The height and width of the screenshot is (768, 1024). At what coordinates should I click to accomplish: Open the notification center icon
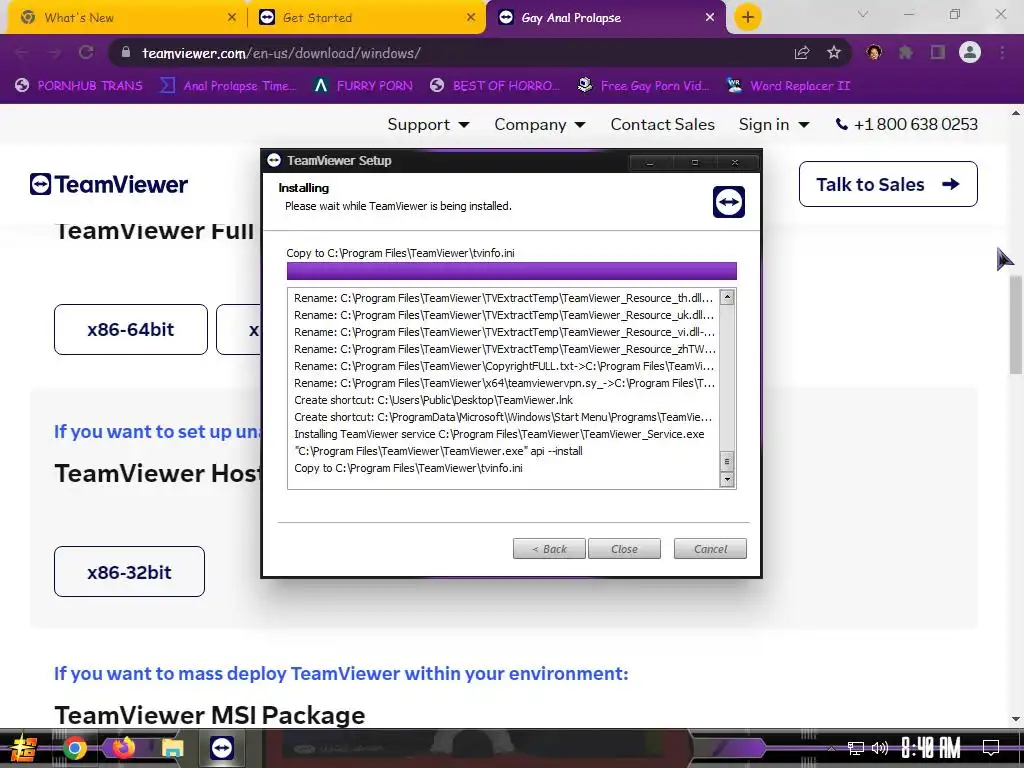(x=991, y=748)
